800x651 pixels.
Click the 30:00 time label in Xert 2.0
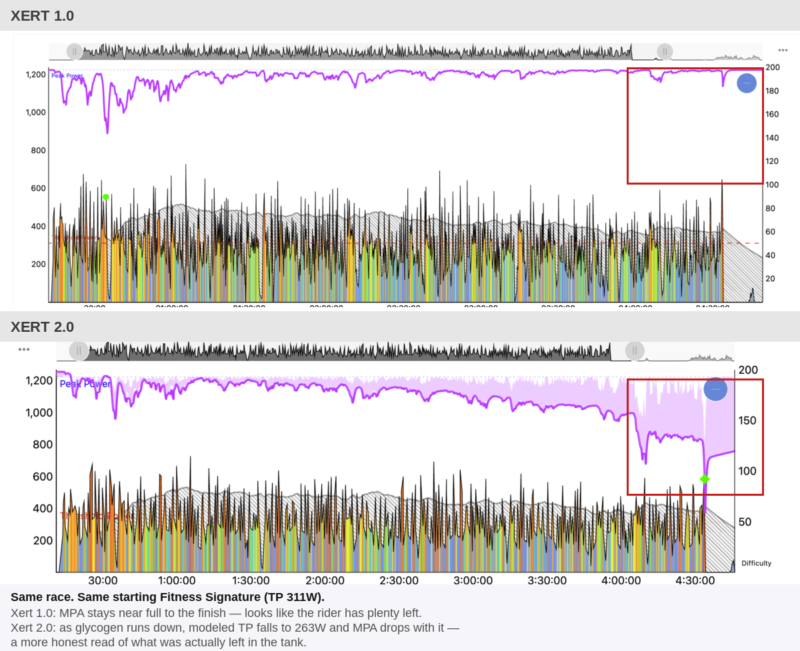103,580
